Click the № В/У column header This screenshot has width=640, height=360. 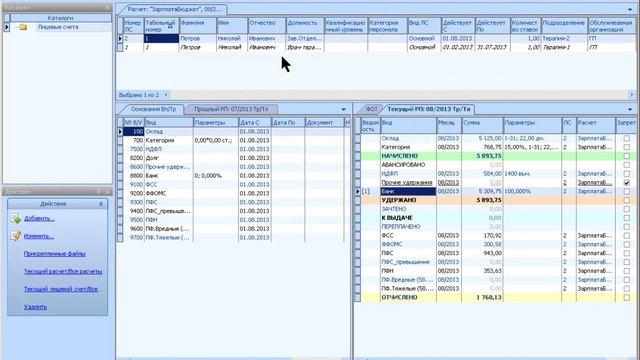click(133, 122)
